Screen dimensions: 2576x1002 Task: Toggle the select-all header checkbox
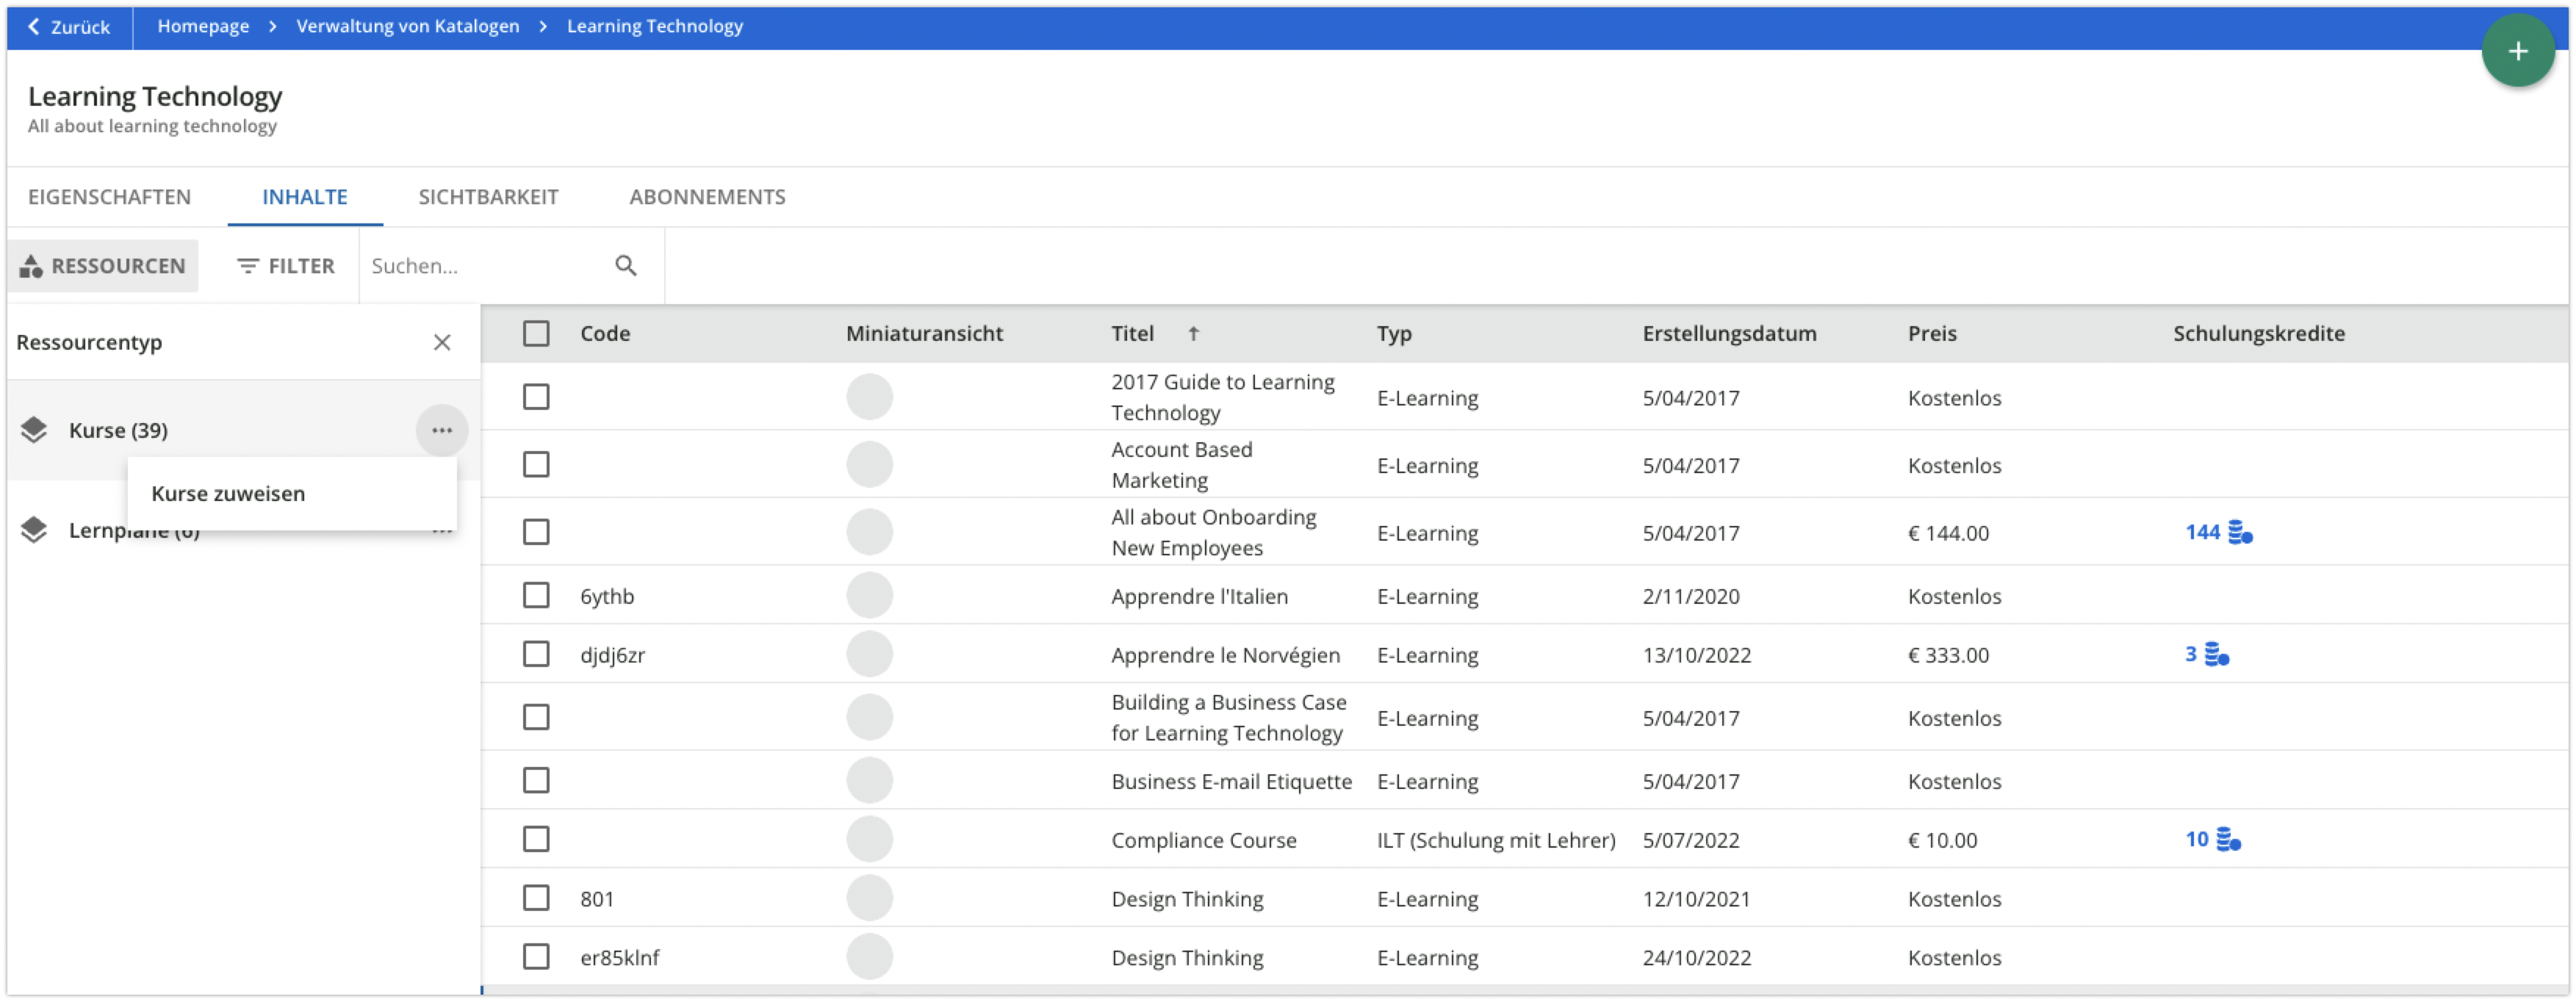coord(536,334)
